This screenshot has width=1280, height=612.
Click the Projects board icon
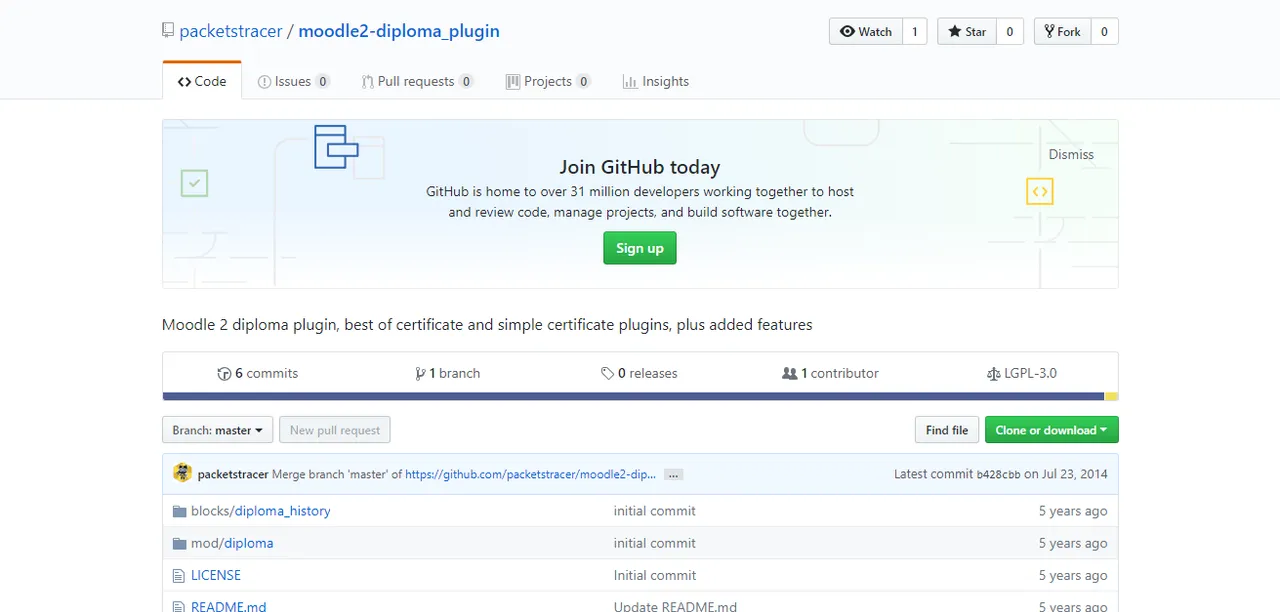pos(513,82)
